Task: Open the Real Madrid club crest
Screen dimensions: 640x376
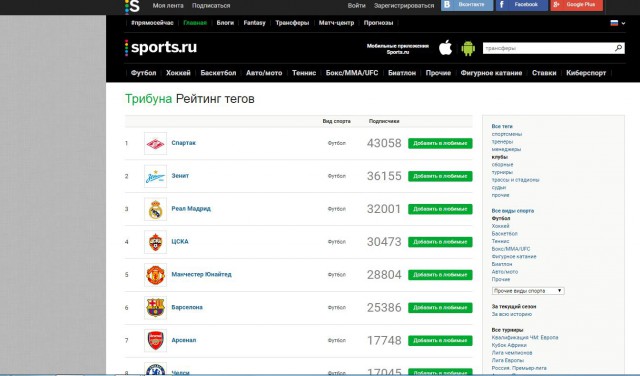Action: [x=156, y=209]
